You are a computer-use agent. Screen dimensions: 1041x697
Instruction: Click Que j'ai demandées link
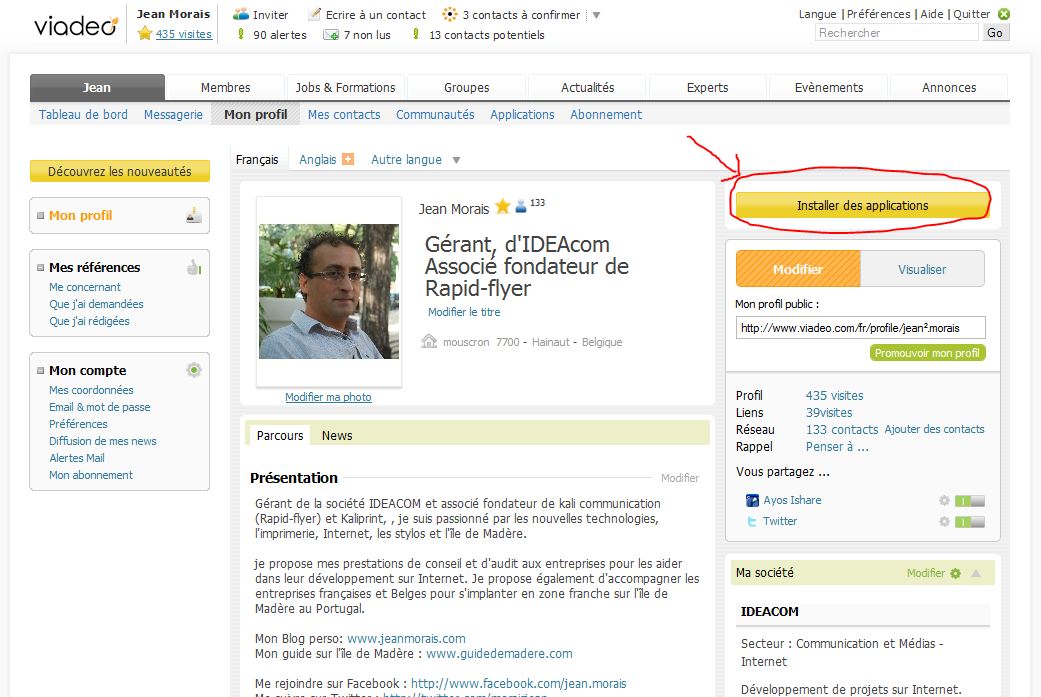(x=96, y=304)
